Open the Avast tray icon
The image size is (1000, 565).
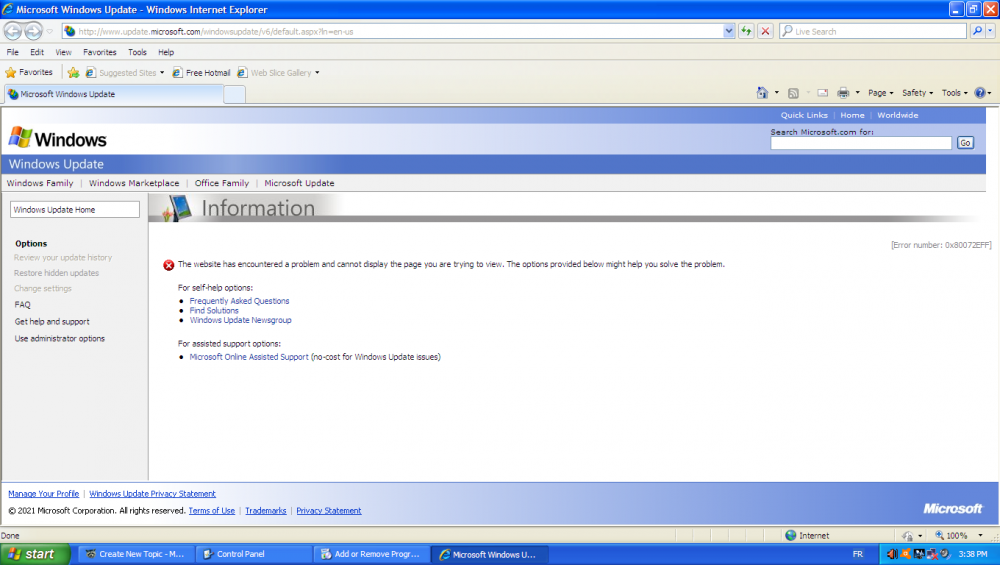tap(905, 554)
